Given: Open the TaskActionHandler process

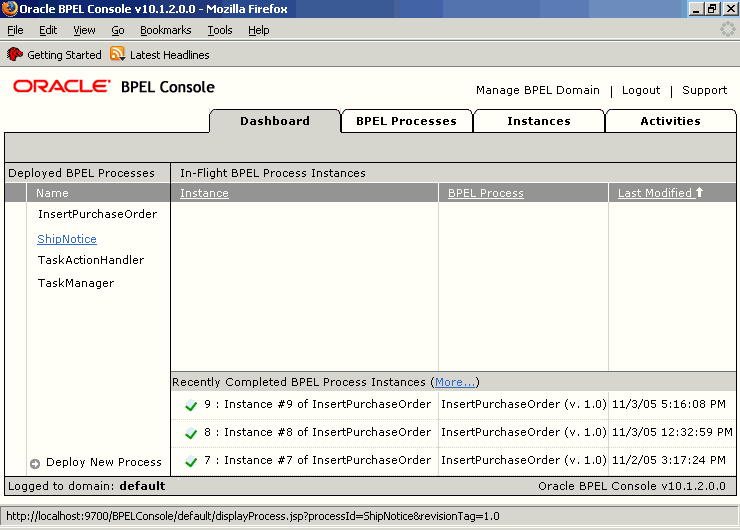Looking at the screenshot, I should pos(91,260).
